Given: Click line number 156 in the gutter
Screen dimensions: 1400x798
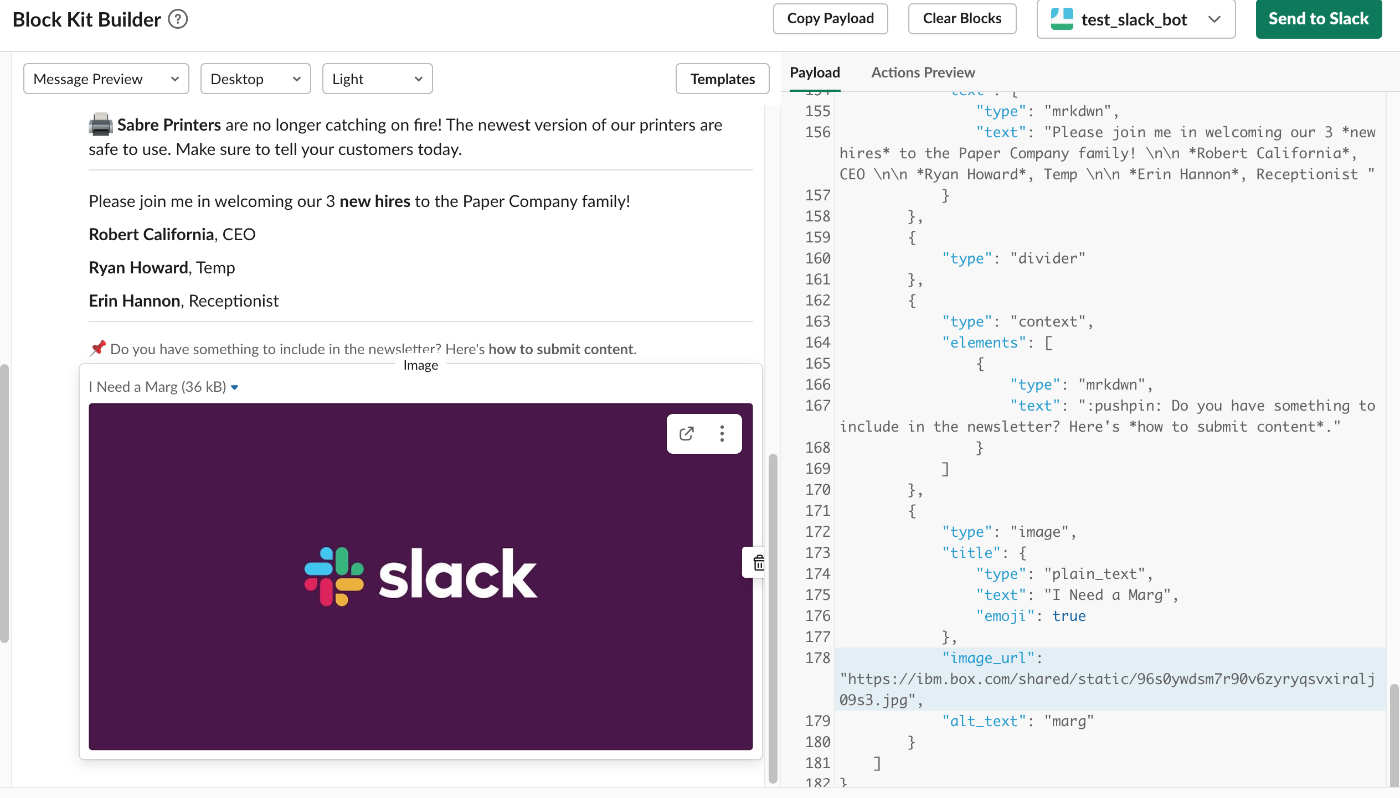Looking at the screenshot, I should click(817, 132).
